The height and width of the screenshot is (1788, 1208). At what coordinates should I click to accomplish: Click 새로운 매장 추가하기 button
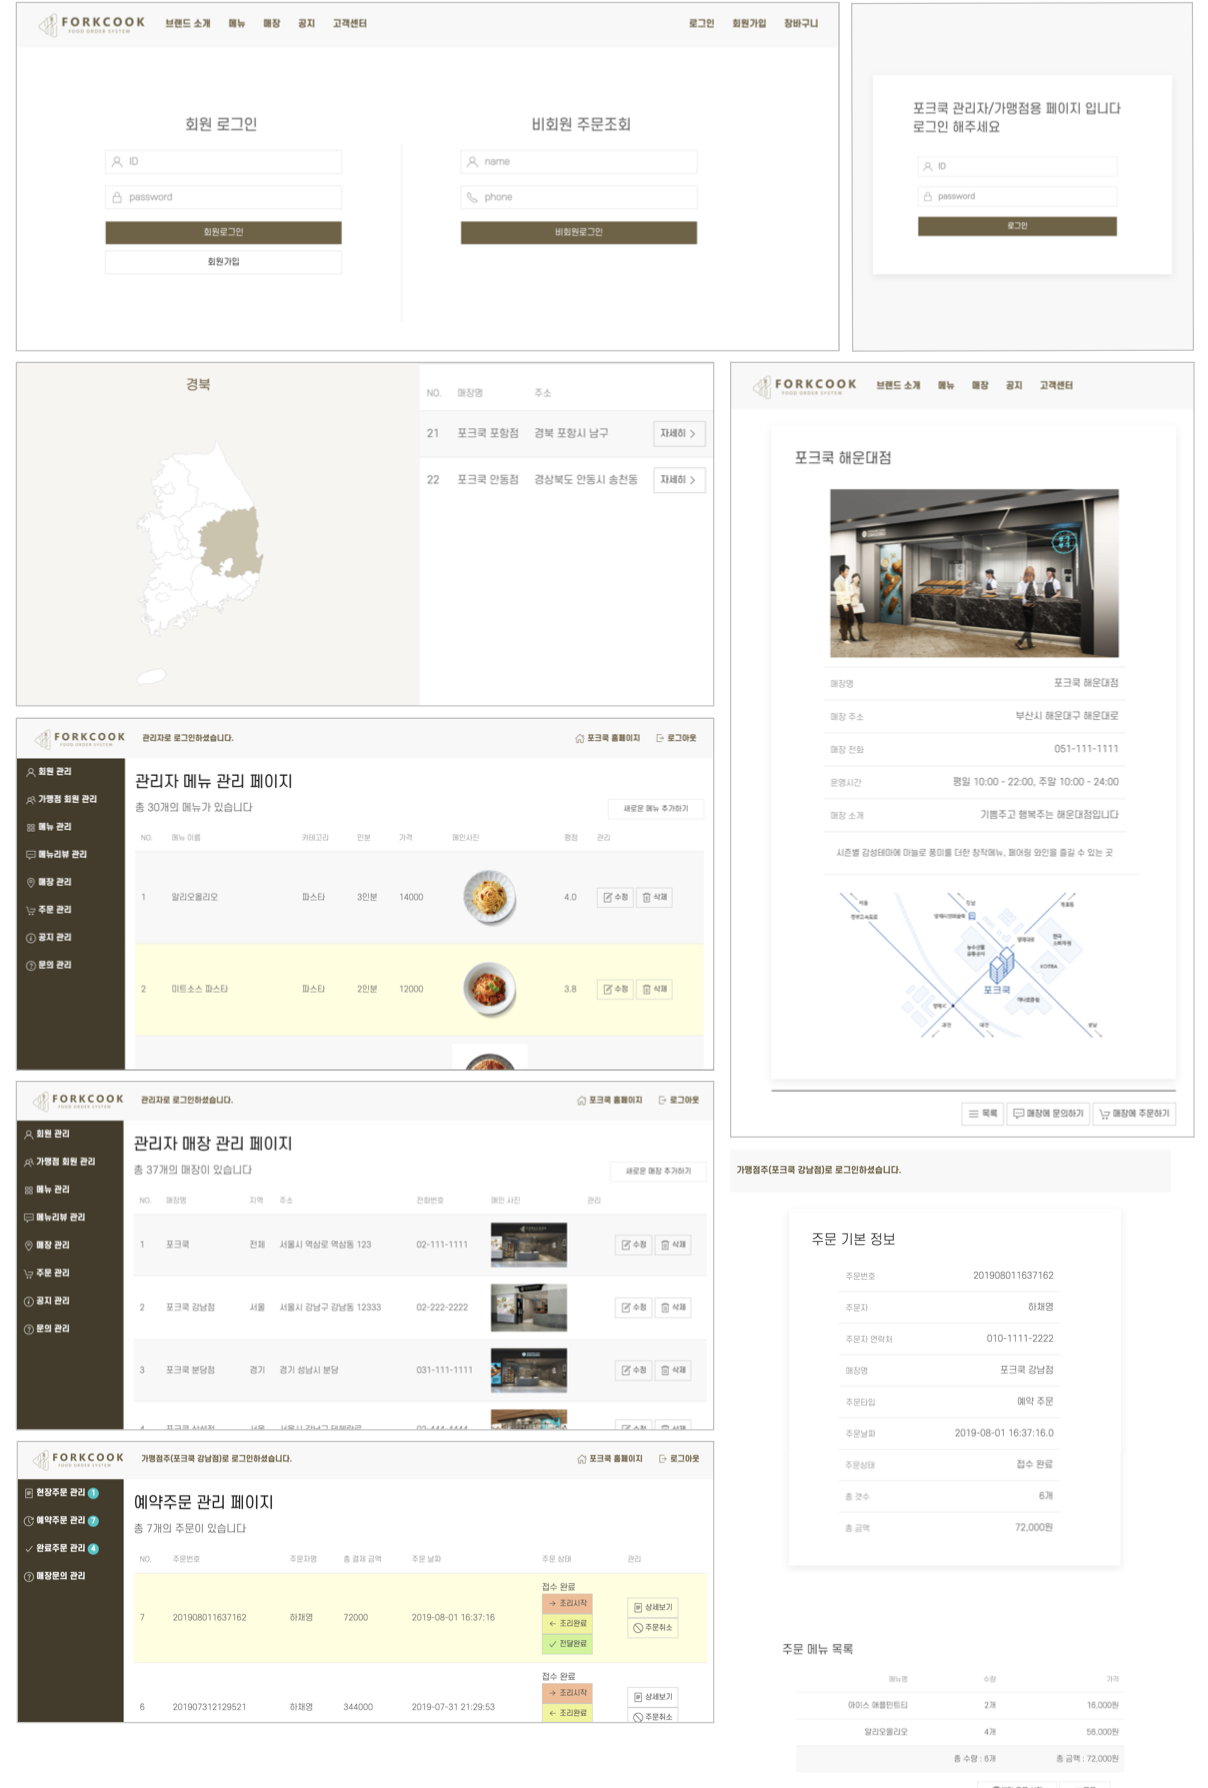pos(658,1171)
